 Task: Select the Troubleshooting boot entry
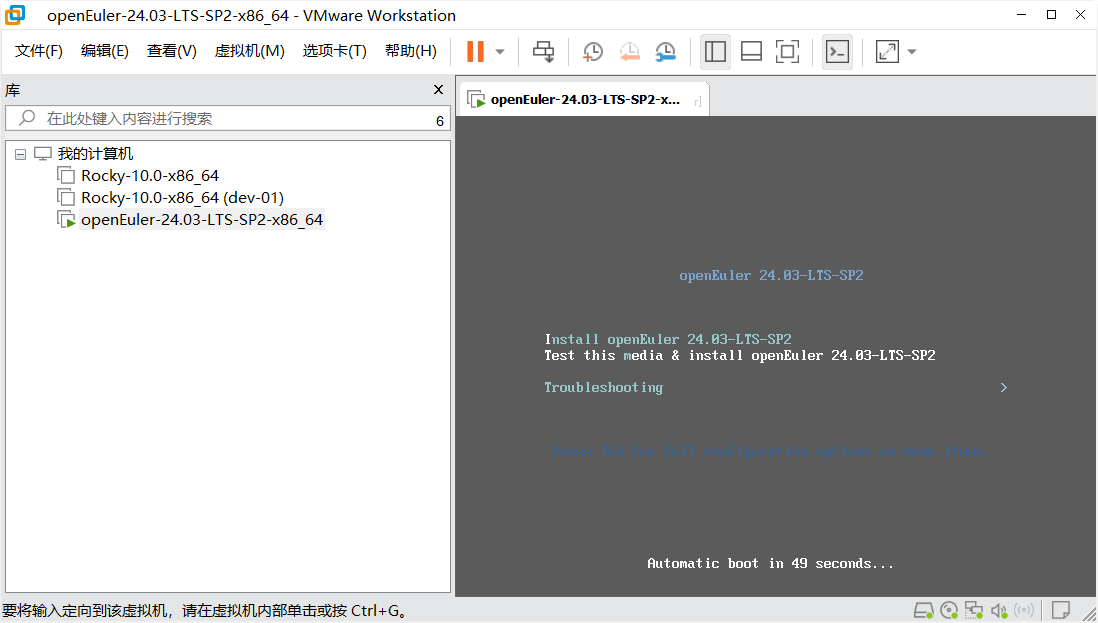click(x=604, y=387)
